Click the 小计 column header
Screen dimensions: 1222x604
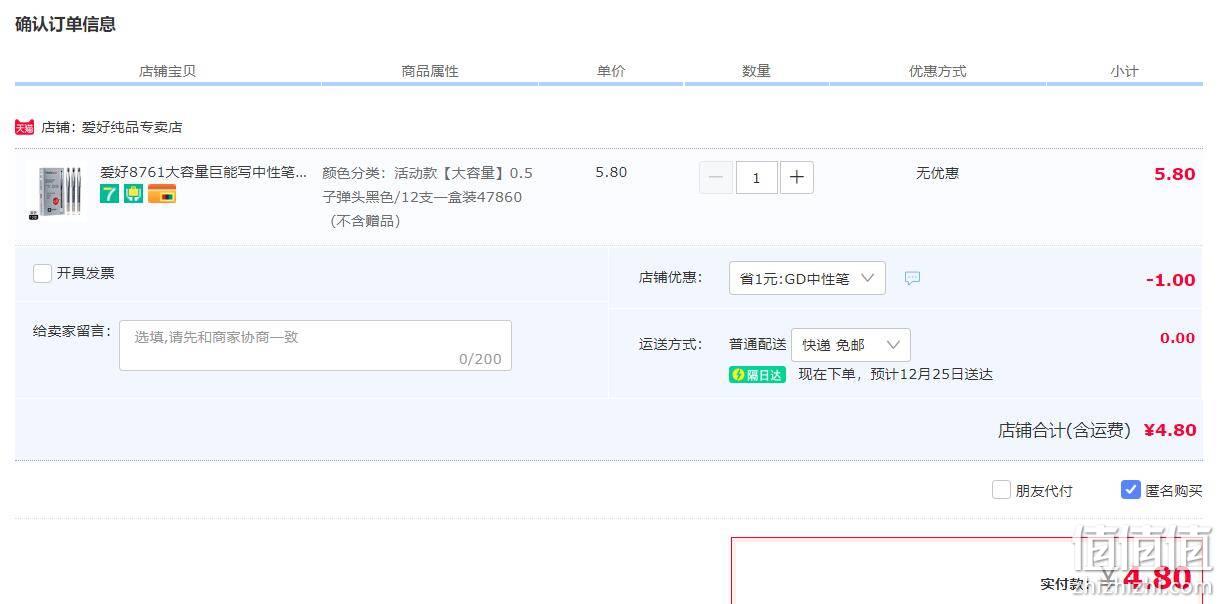coord(1124,71)
